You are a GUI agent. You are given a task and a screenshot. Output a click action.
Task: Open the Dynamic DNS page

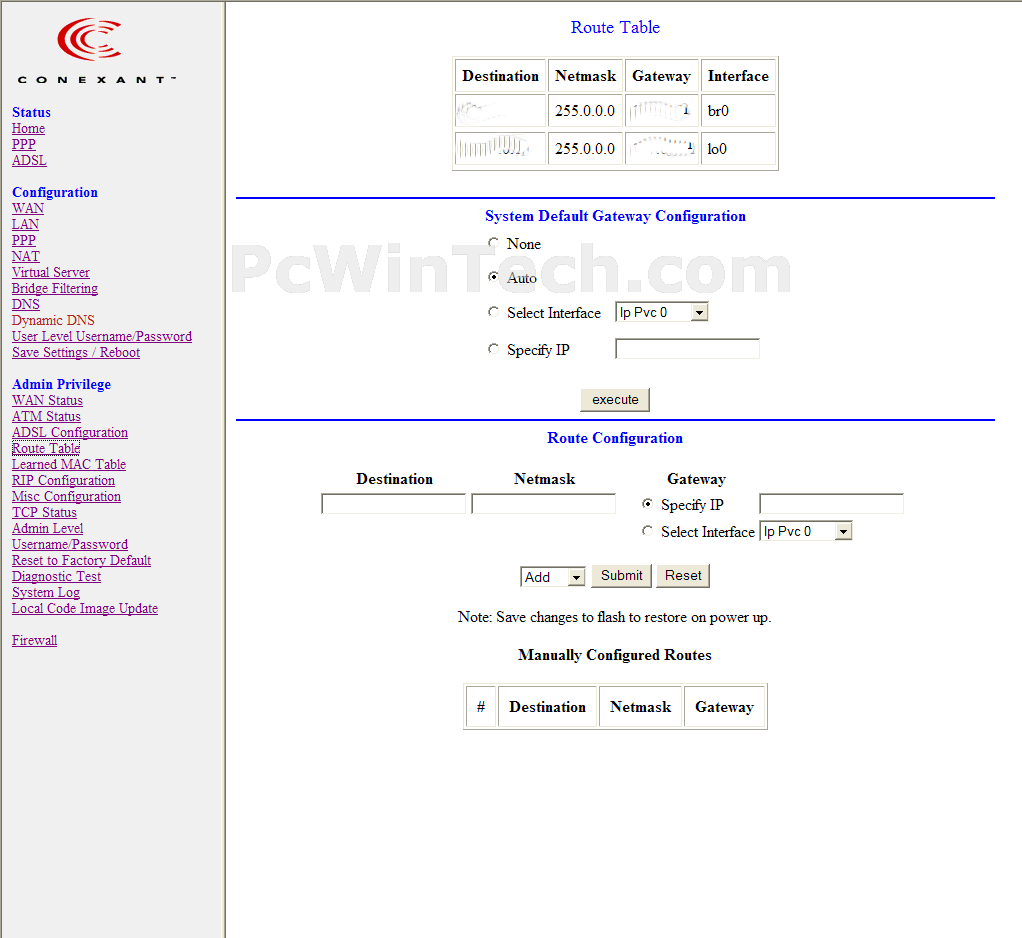(53, 320)
